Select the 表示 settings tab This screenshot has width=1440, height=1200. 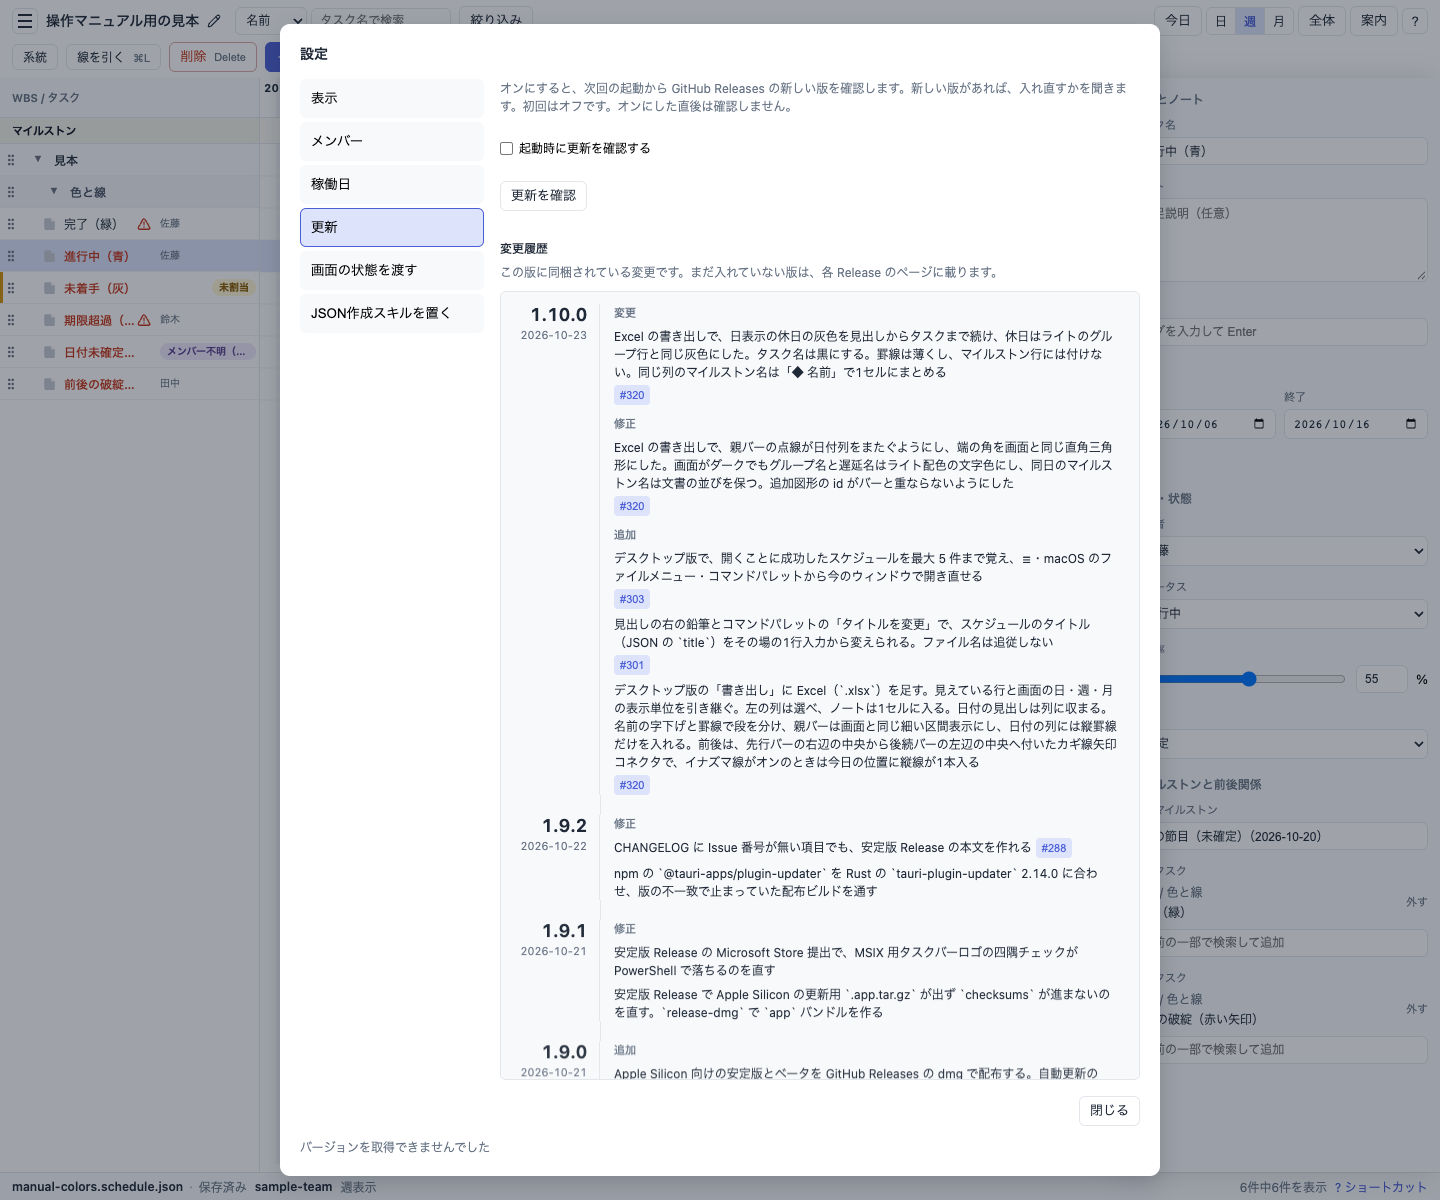392,98
